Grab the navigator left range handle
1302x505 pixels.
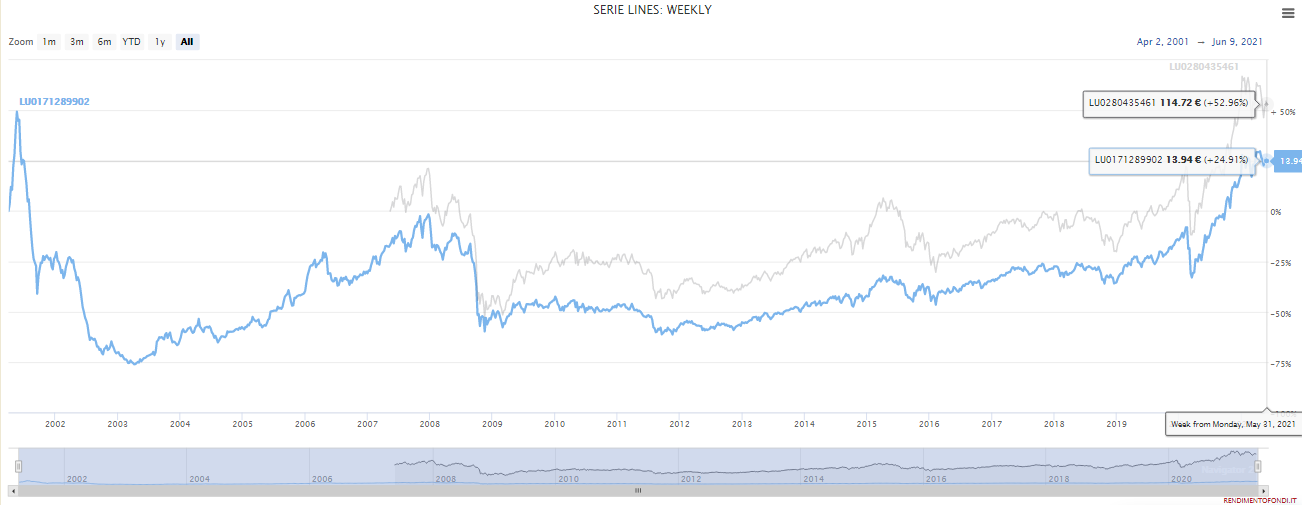pyautogui.click(x=18, y=466)
